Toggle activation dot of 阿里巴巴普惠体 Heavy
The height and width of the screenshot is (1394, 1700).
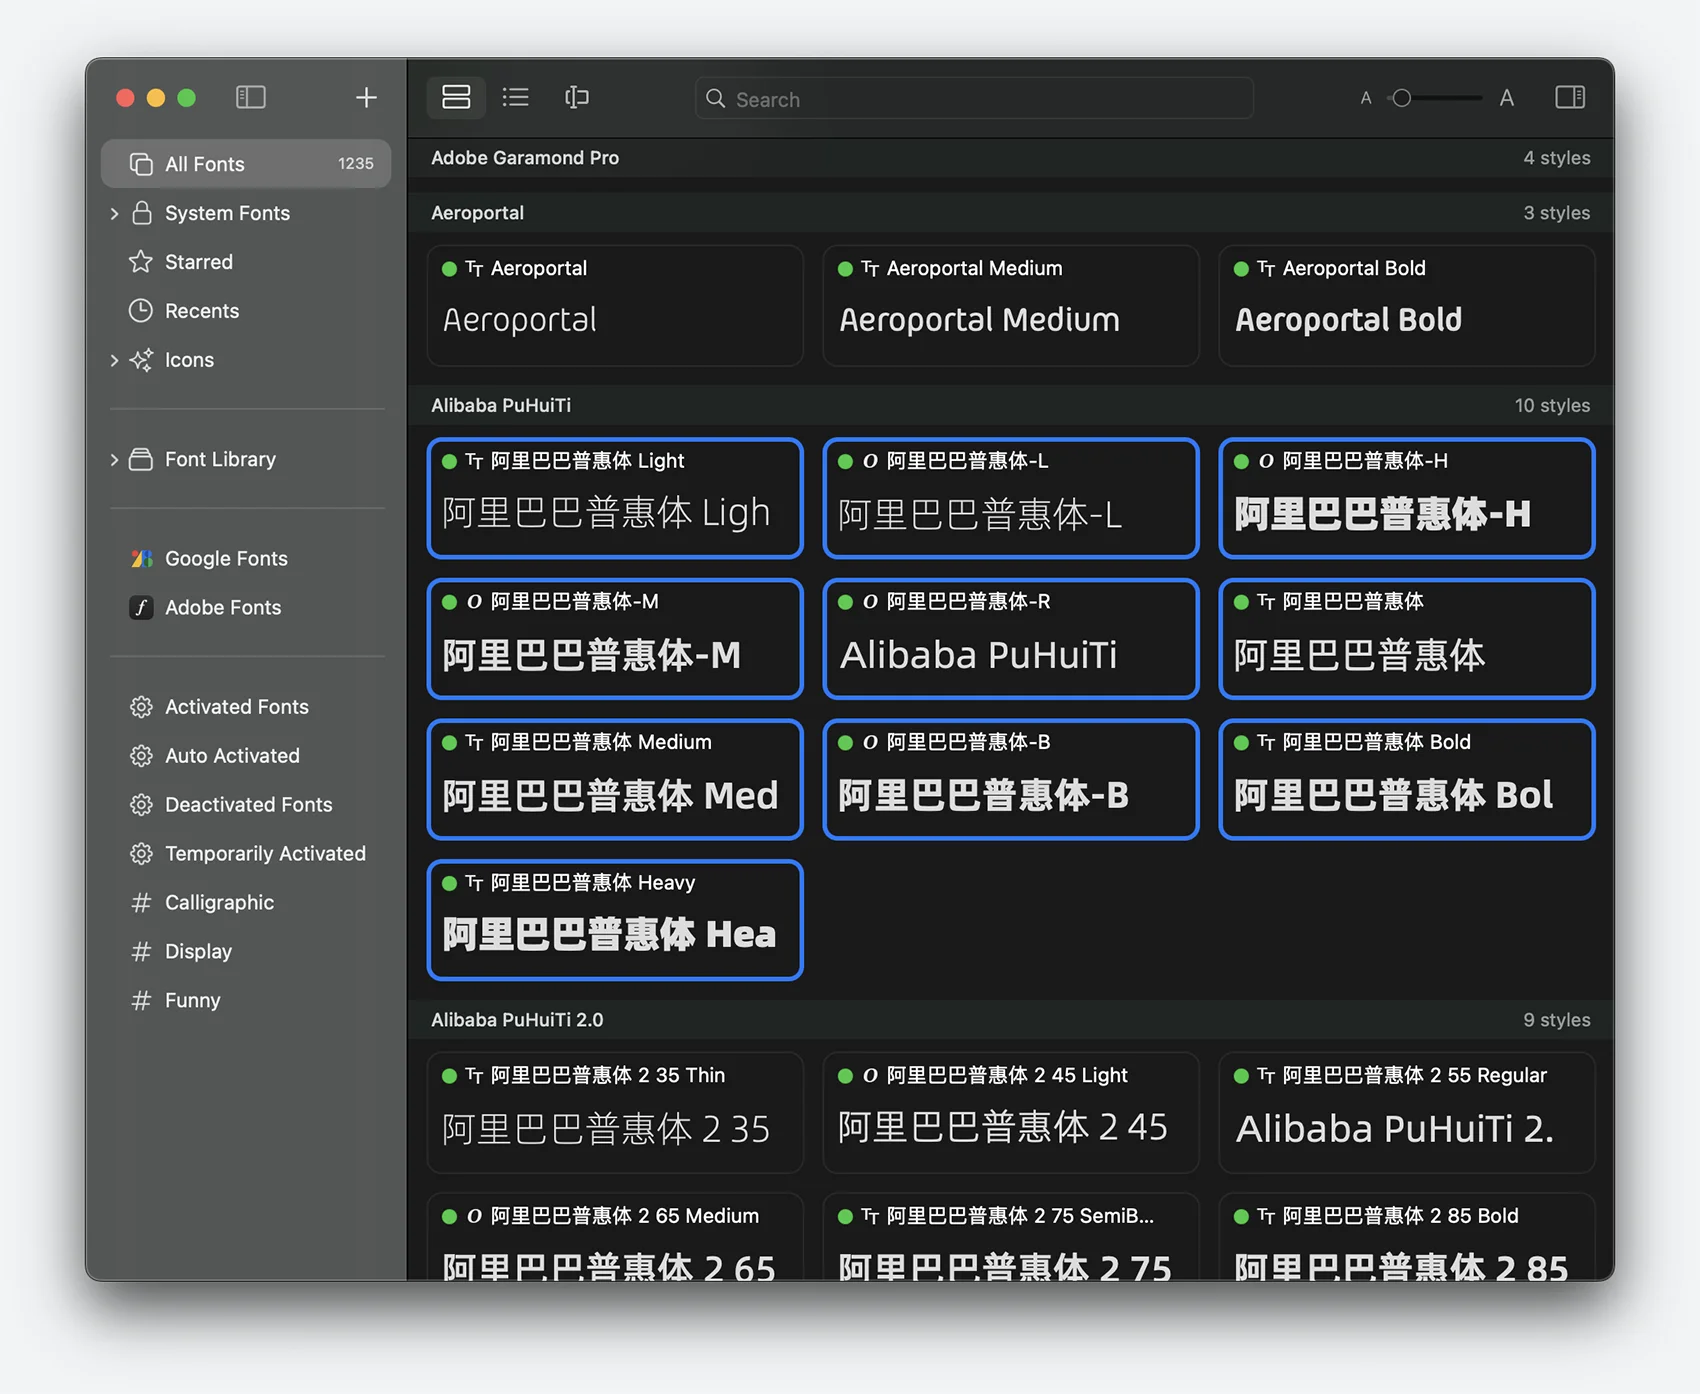point(449,883)
